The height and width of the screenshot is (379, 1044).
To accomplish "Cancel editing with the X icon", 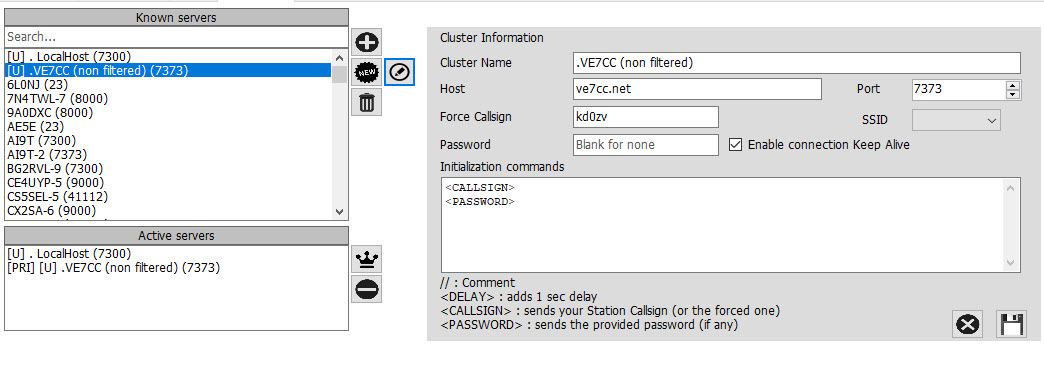I will point(967,325).
